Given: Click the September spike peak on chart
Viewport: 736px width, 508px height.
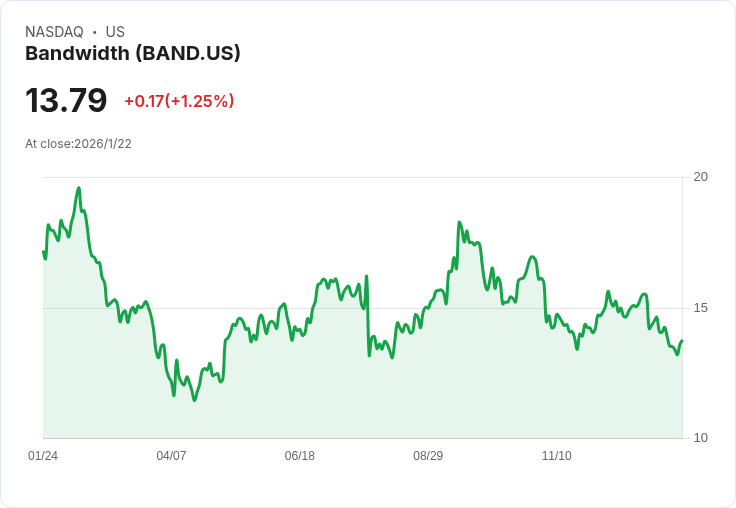Looking at the screenshot, I should (459, 222).
